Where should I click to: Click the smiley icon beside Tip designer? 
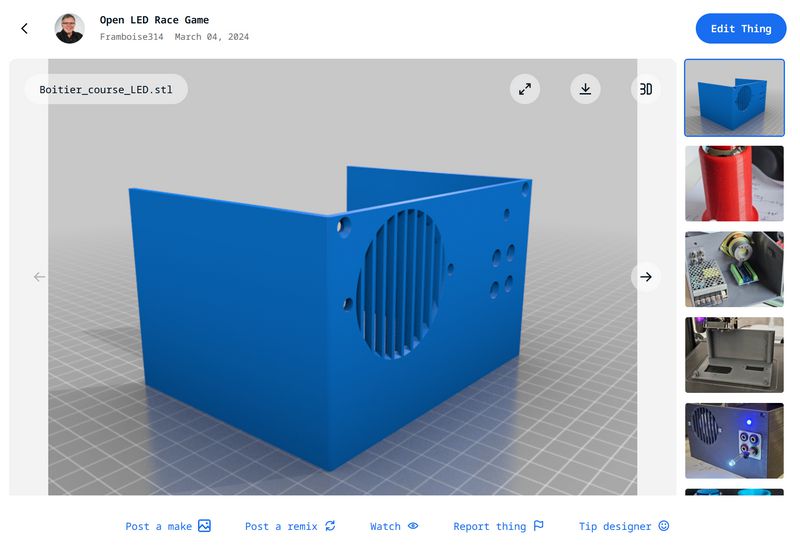point(663,526)
